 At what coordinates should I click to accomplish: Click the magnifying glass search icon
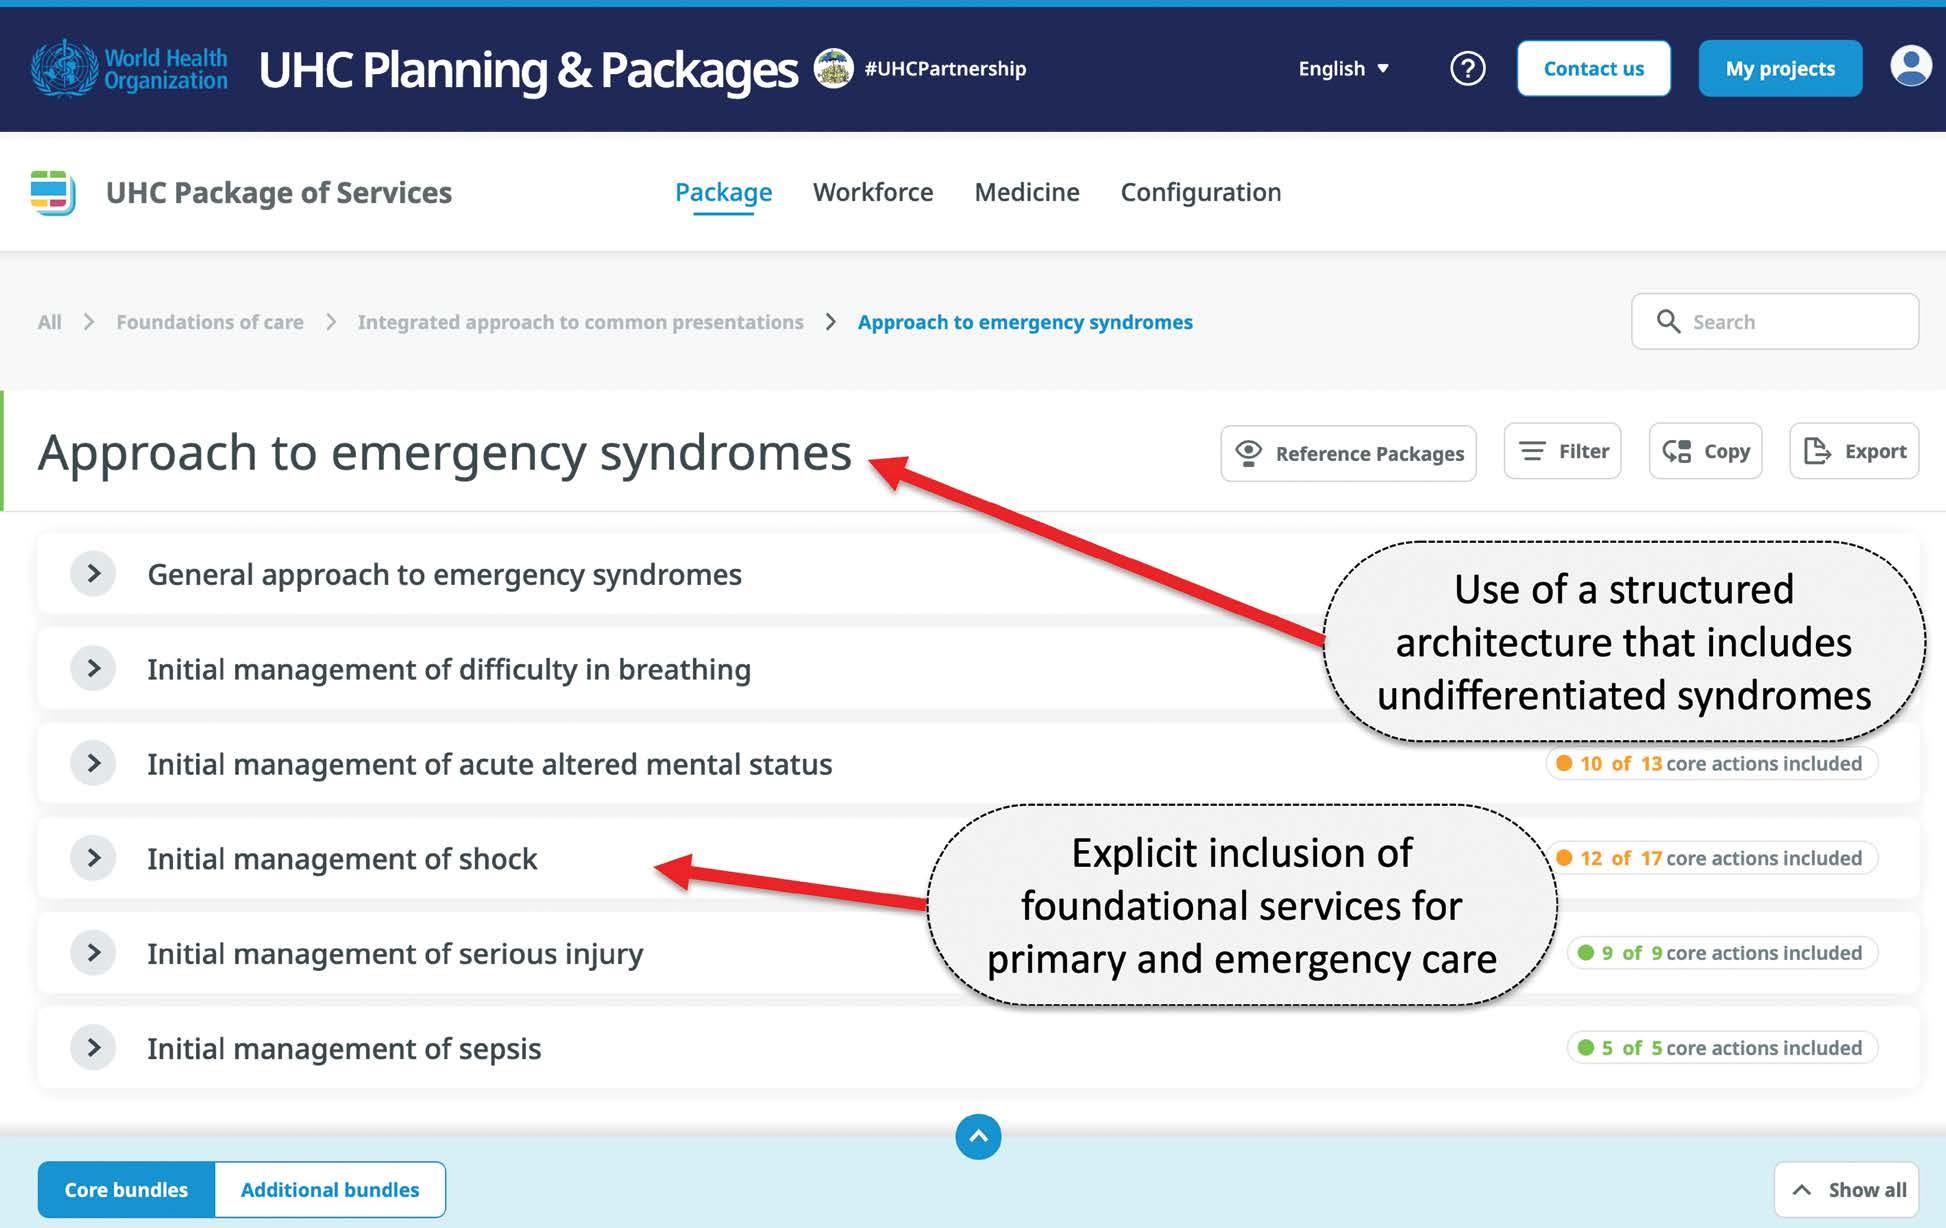(1668, 321)
